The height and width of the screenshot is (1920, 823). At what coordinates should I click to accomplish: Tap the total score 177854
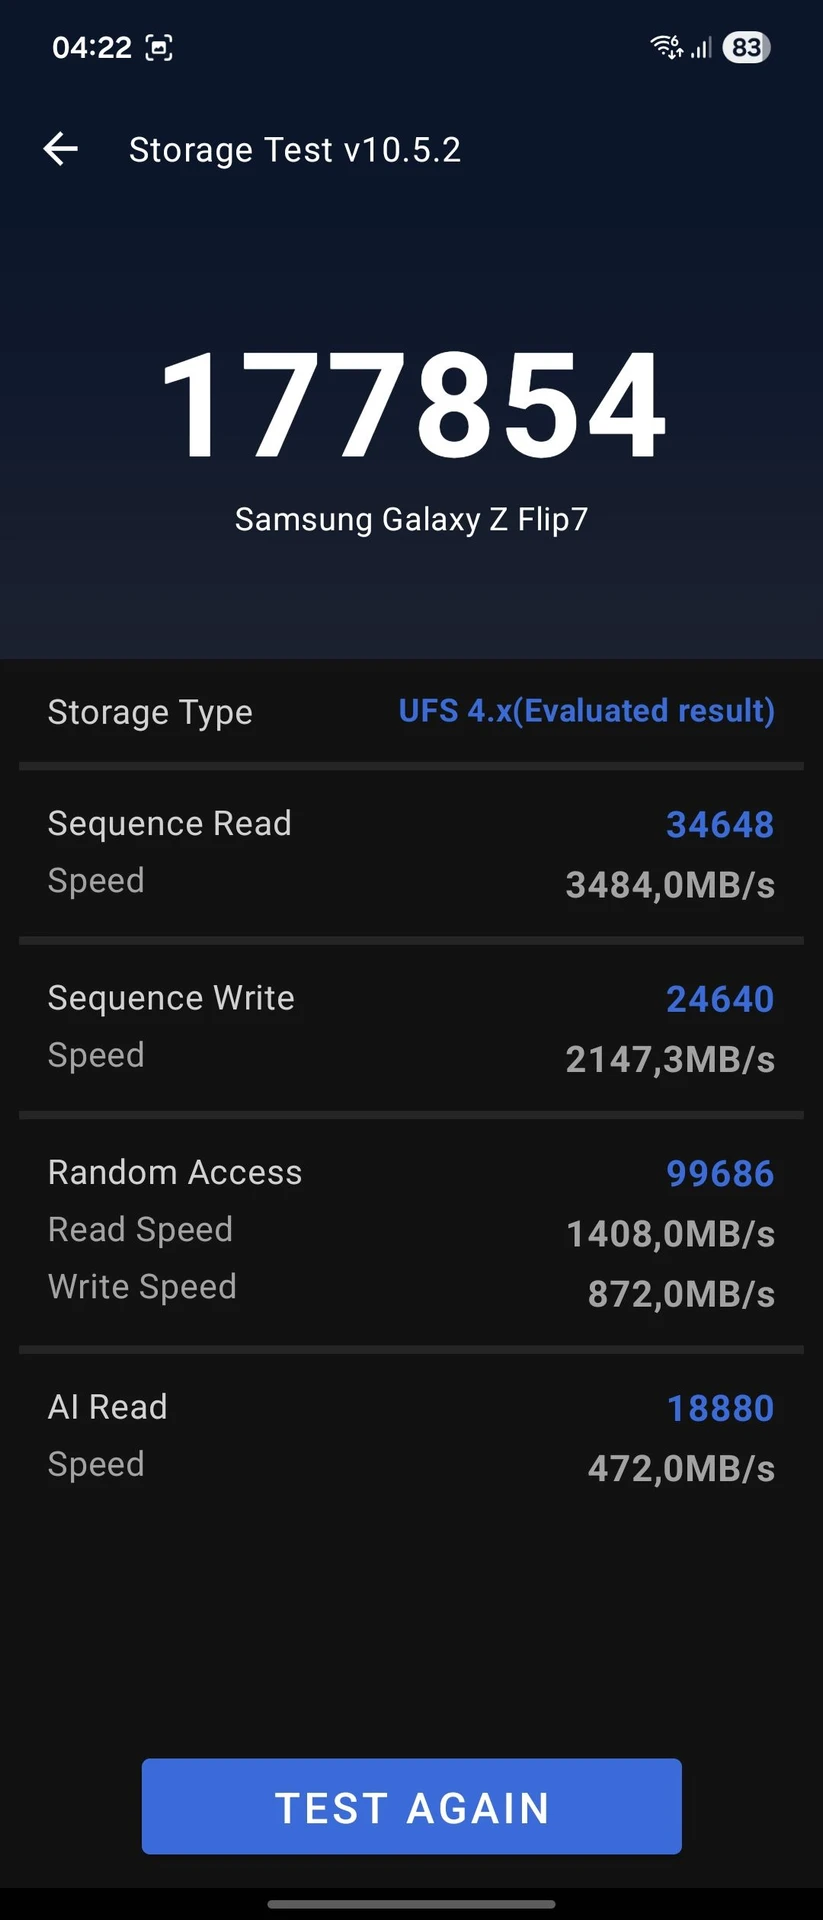point(412,406)
